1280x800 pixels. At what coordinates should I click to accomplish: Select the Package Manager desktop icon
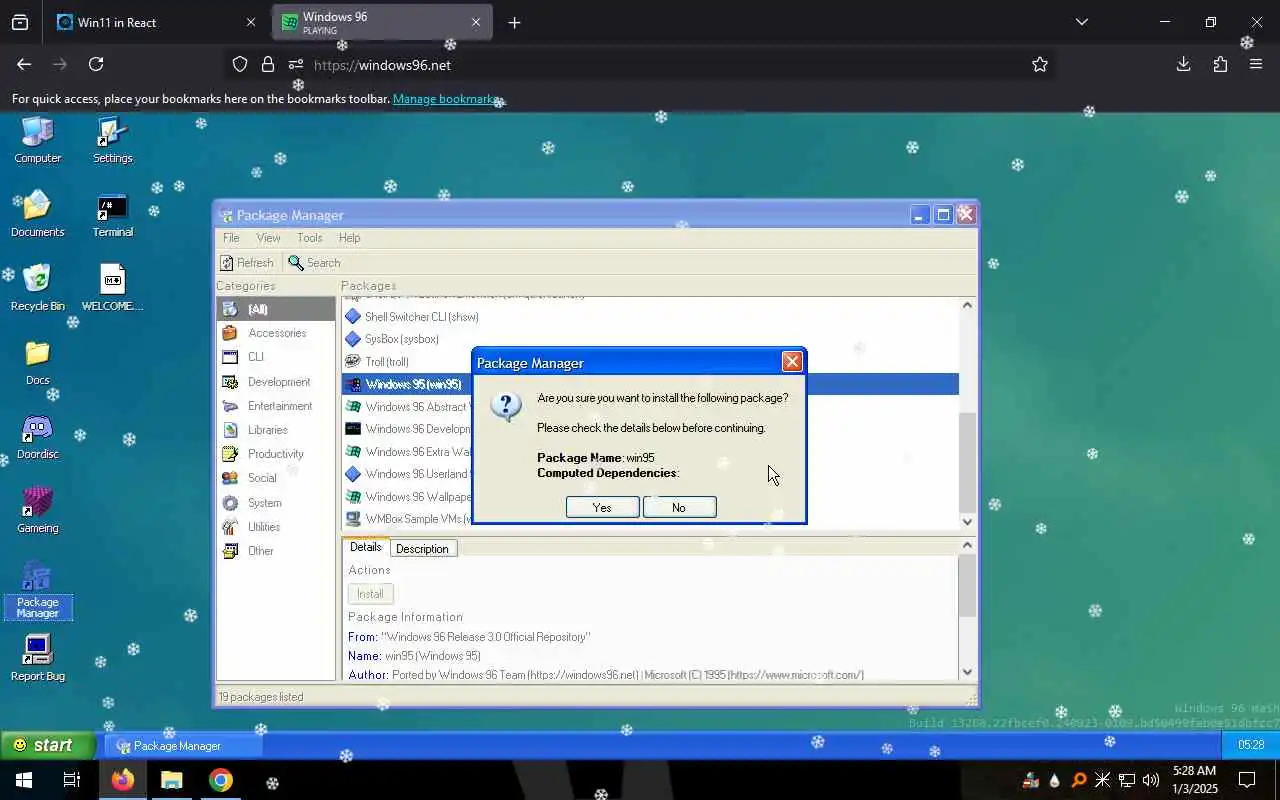38,590
